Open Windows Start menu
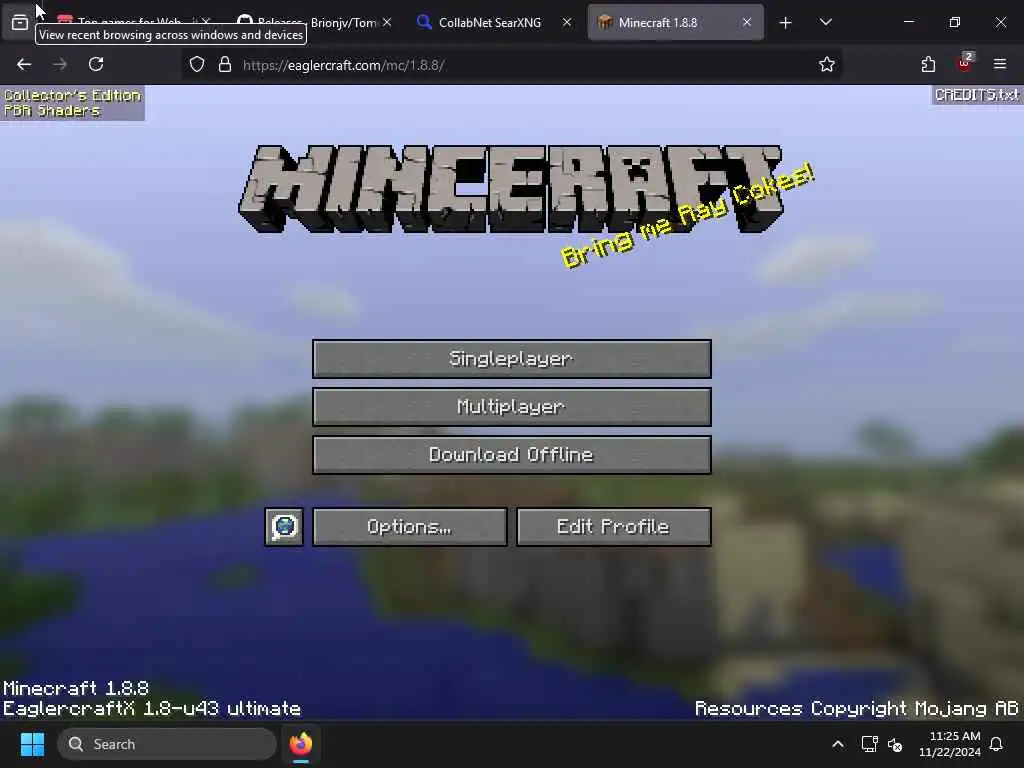1024x768 pixels. [32, 744]
